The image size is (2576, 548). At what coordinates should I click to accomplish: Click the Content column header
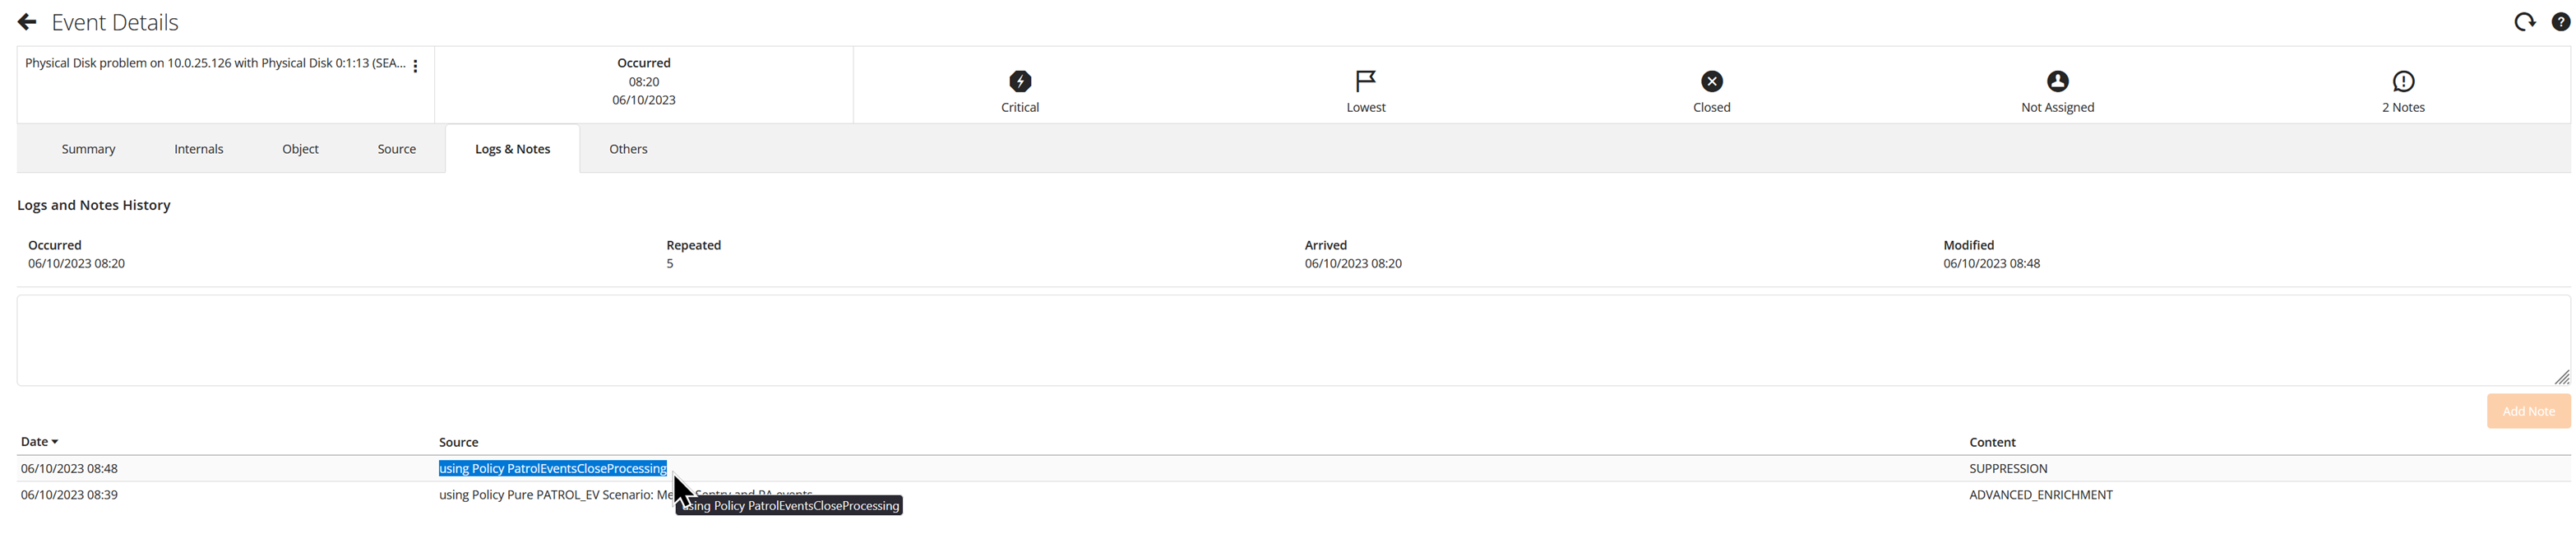pos(1992,442)
